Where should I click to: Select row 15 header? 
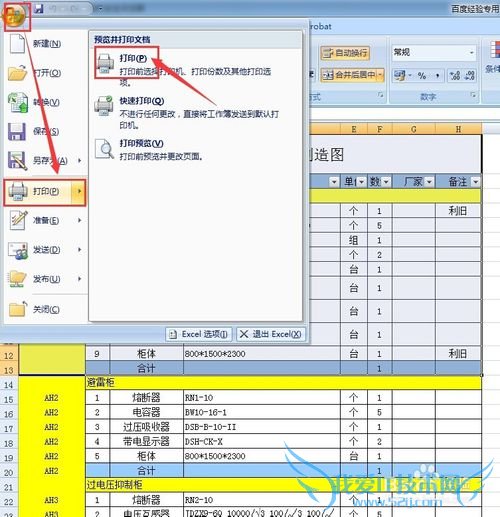point(9,399)
